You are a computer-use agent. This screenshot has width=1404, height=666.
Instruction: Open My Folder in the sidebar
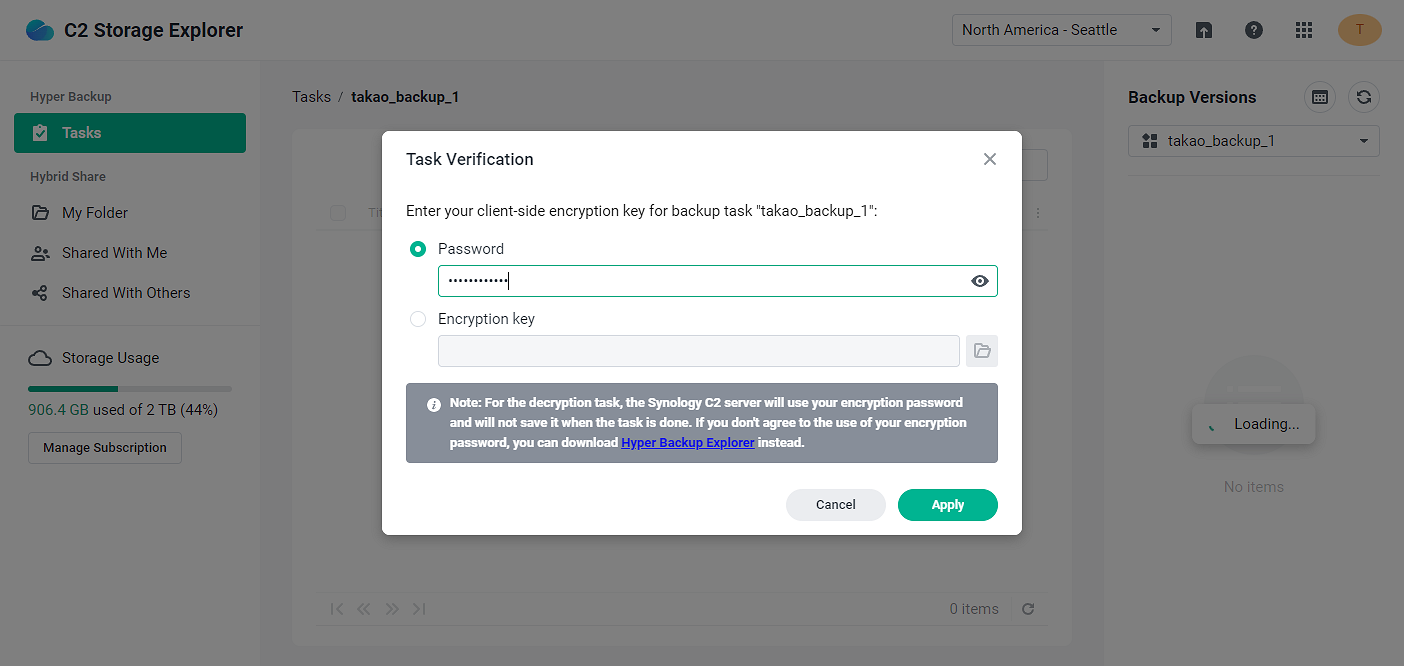coord(94,213)
